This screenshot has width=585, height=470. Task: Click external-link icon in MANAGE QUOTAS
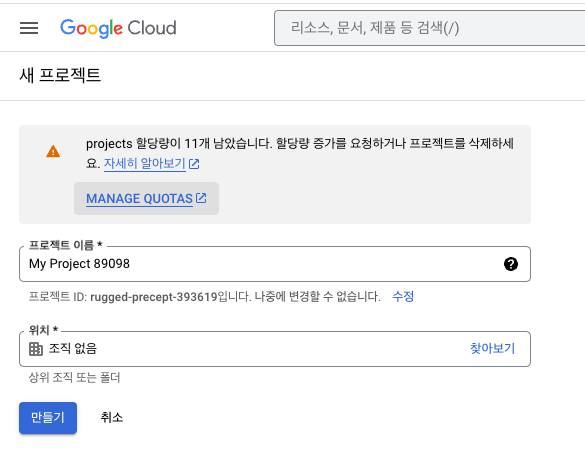pyautogui.click(x=201, y=198)
